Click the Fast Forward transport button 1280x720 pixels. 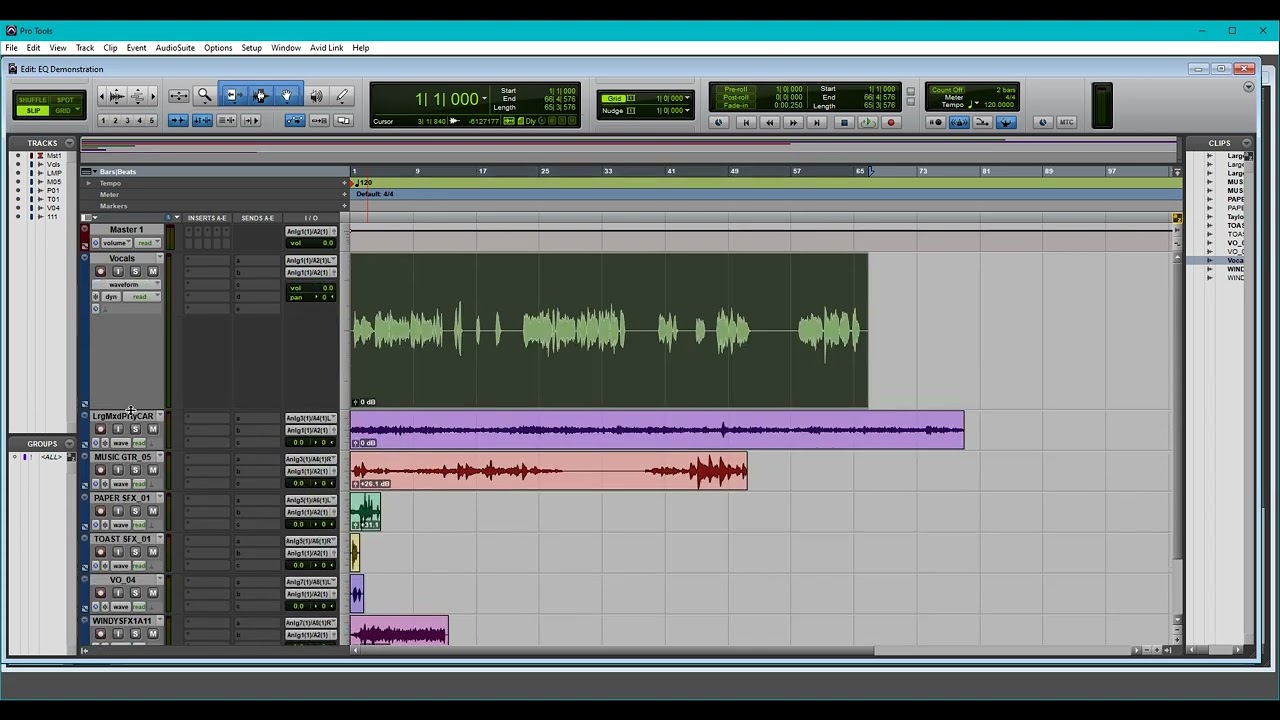click(x=793, y=123)
